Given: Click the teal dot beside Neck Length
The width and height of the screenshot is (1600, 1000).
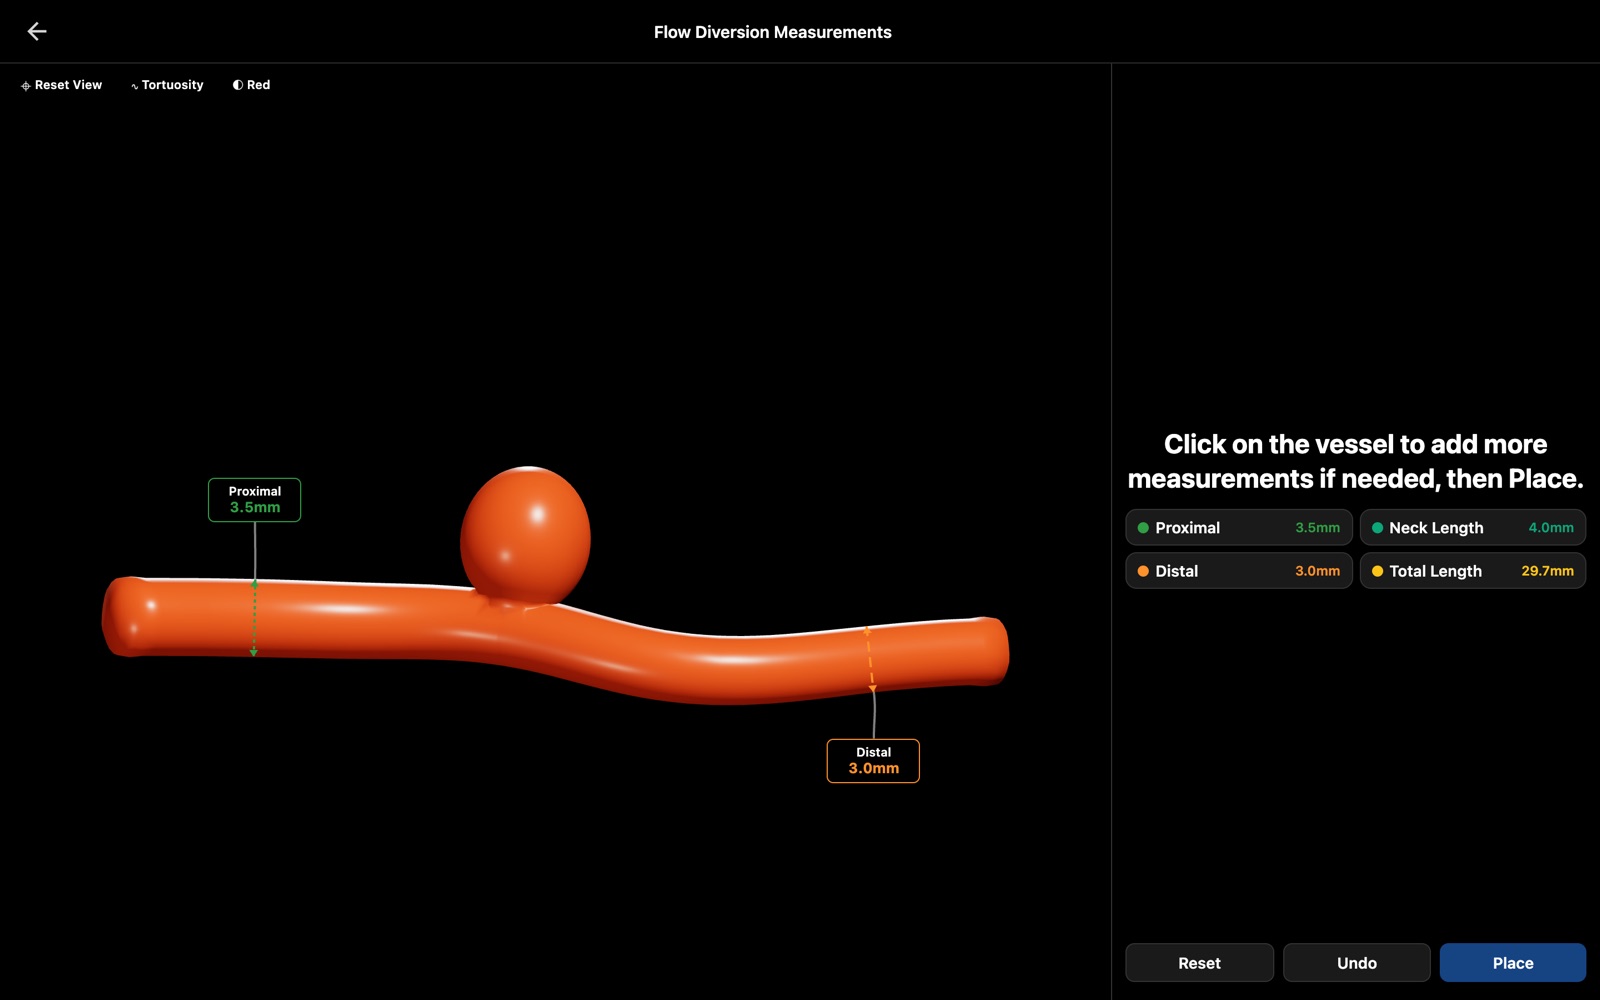Looking at the screenshot, I should click(x=1377, y=528).
